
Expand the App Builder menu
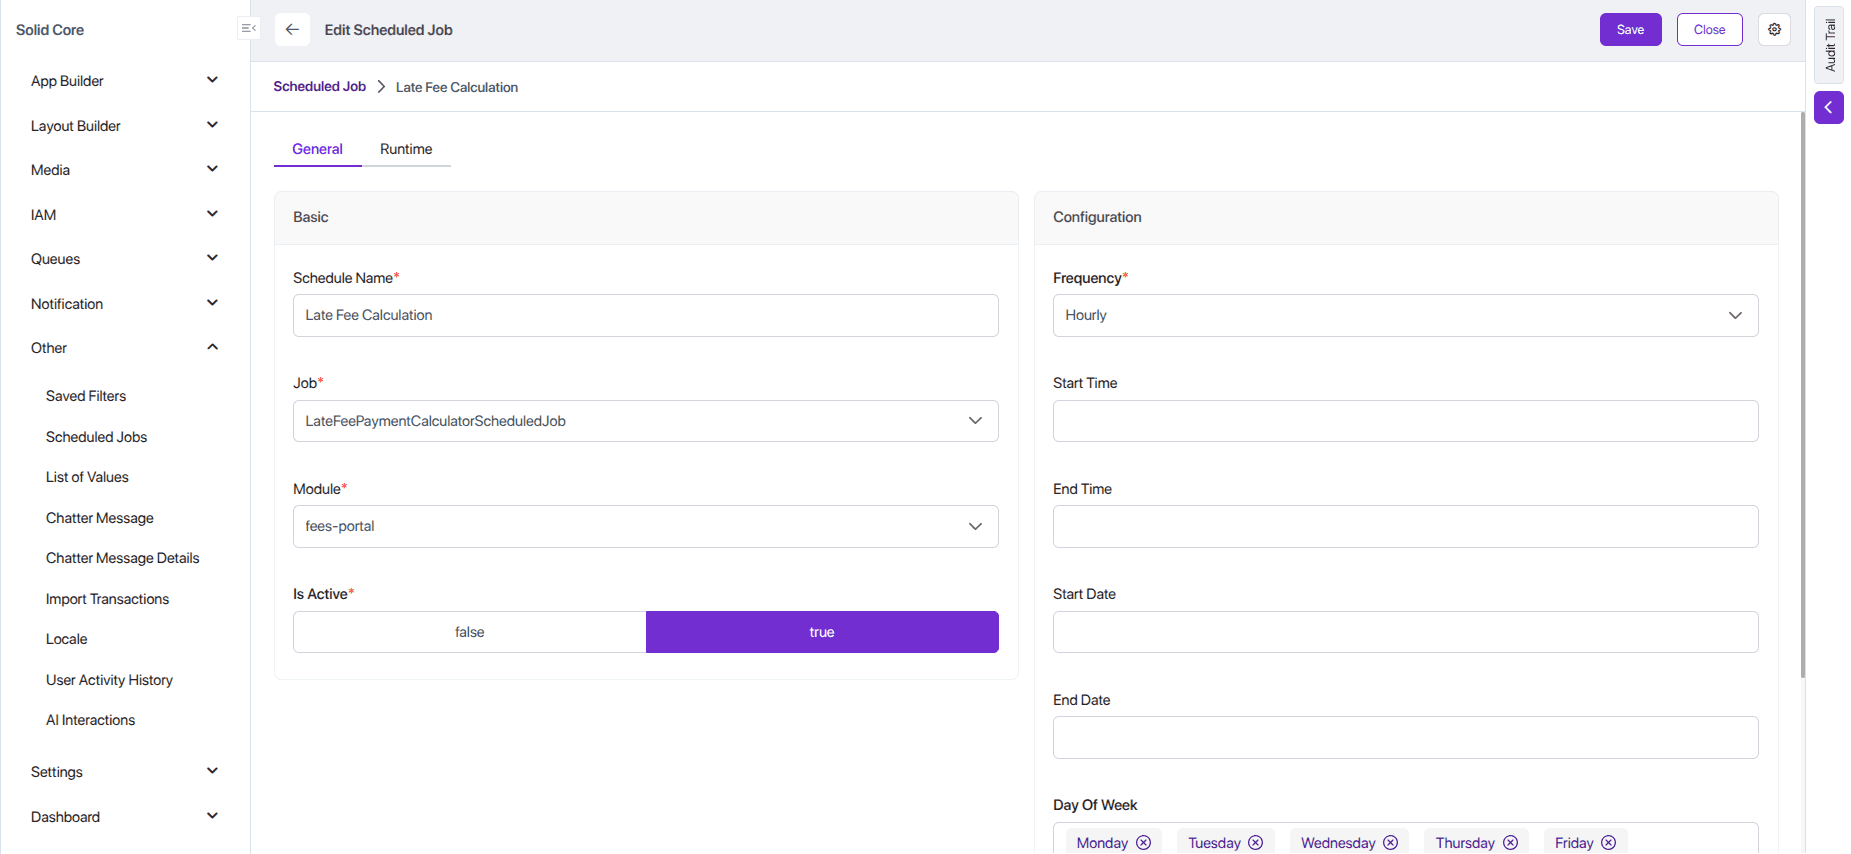(124, 81)
